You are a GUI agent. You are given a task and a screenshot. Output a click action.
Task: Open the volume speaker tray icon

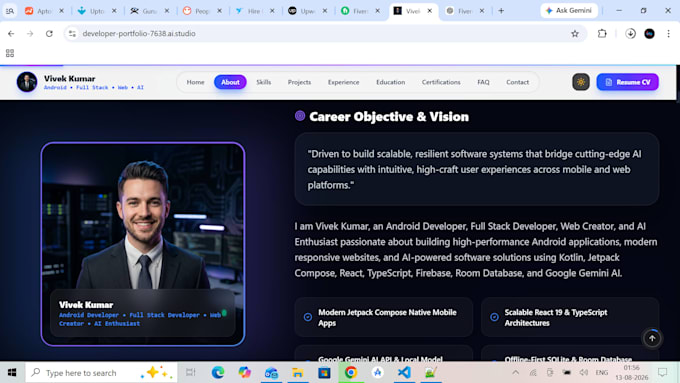coord(584,373)
